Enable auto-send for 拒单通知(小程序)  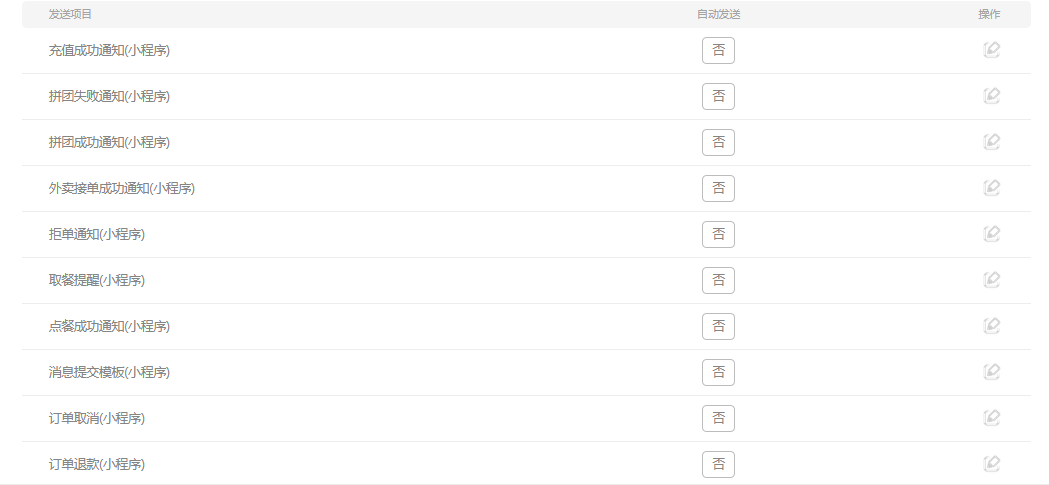718,234
